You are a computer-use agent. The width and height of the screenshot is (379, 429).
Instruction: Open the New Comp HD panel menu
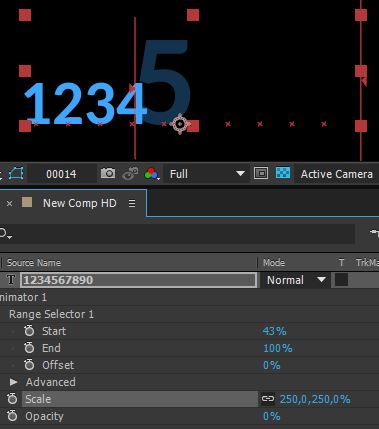coord(132,203)
